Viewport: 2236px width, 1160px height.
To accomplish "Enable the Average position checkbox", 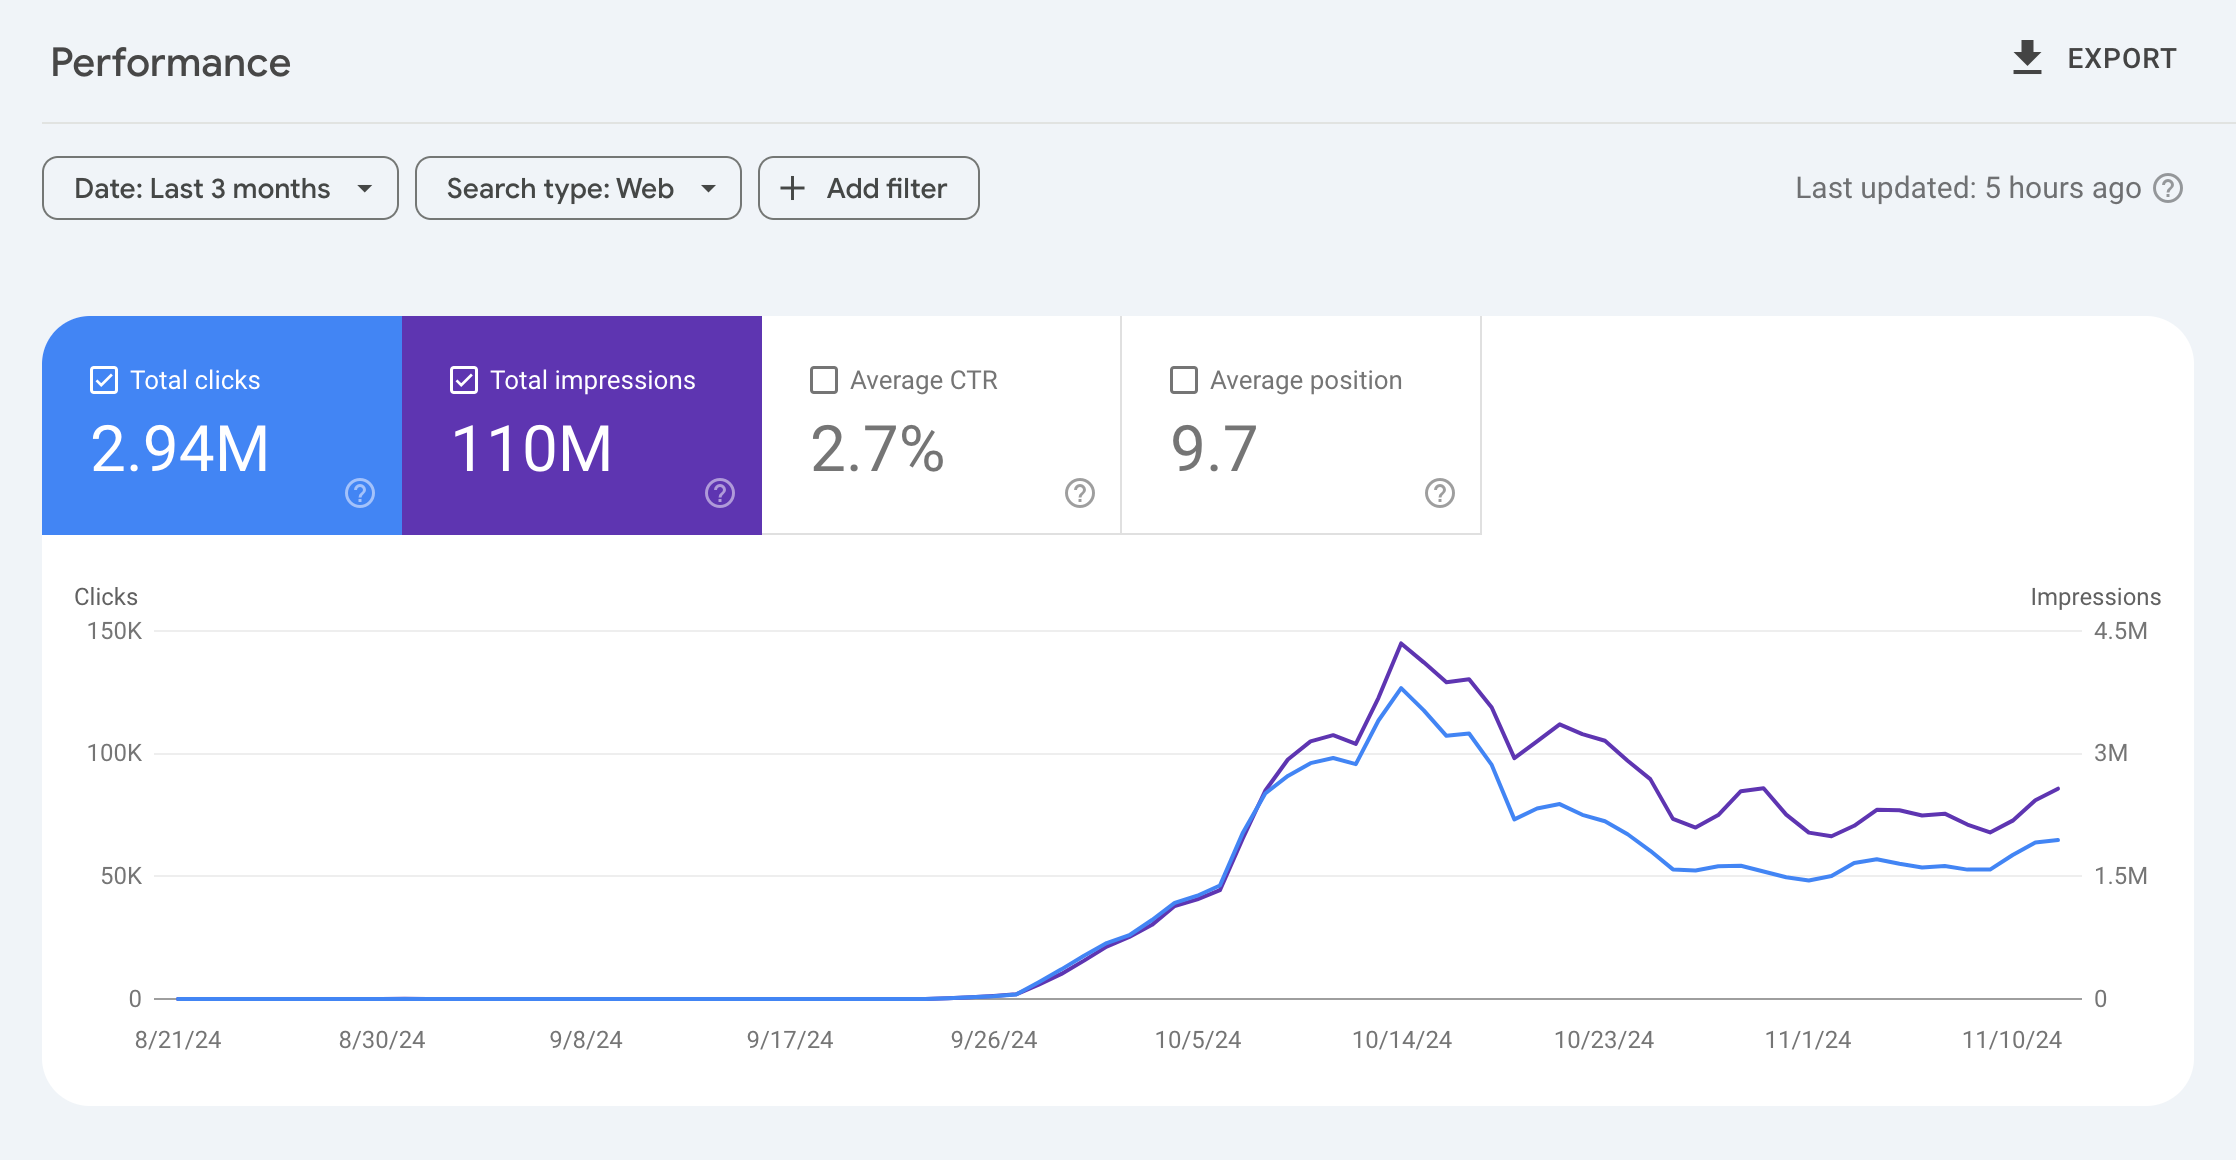I will 1184,380.
